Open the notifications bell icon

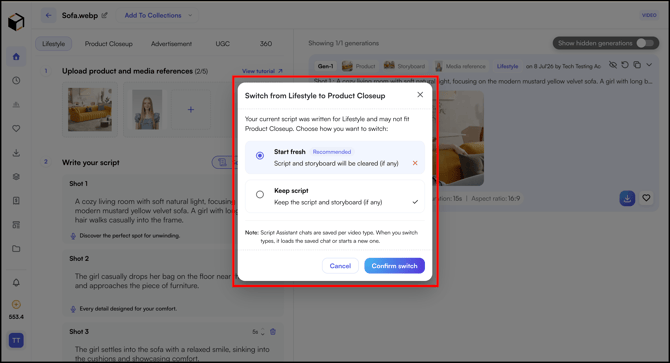coord(16,283)
